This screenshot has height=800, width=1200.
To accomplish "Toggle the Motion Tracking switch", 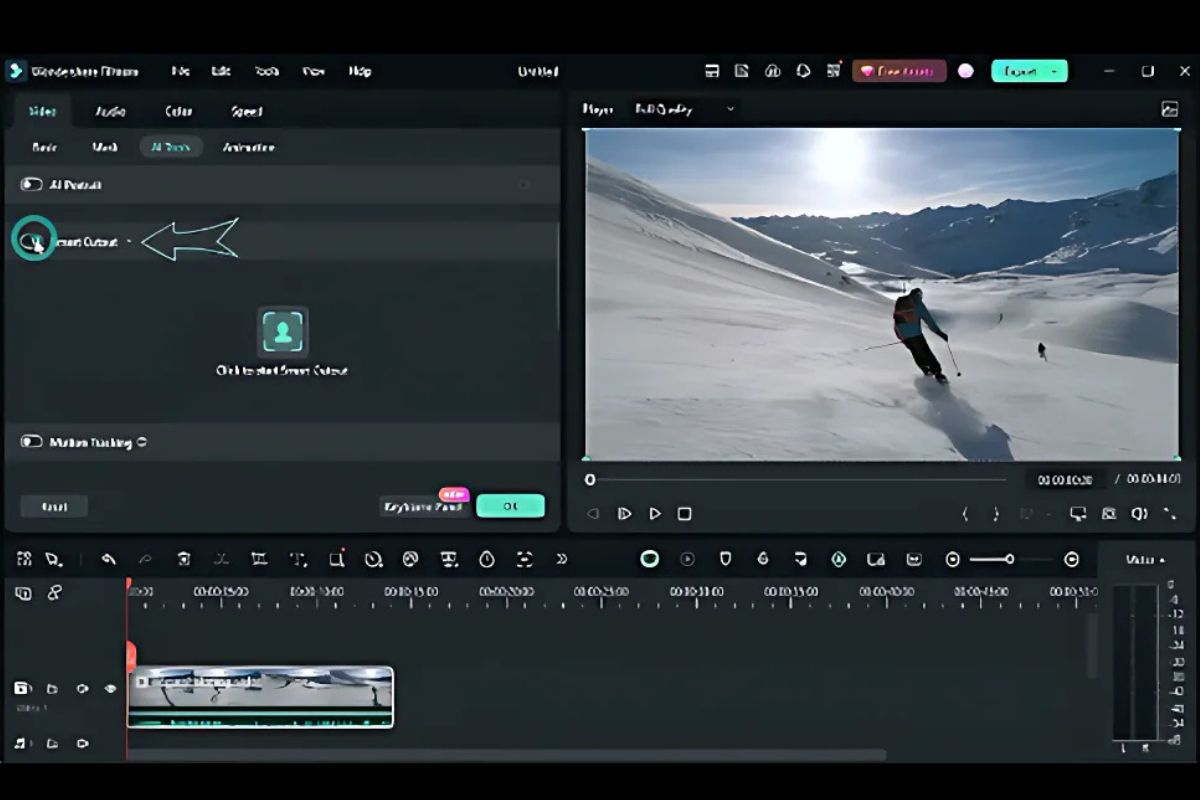I will 32,441.
